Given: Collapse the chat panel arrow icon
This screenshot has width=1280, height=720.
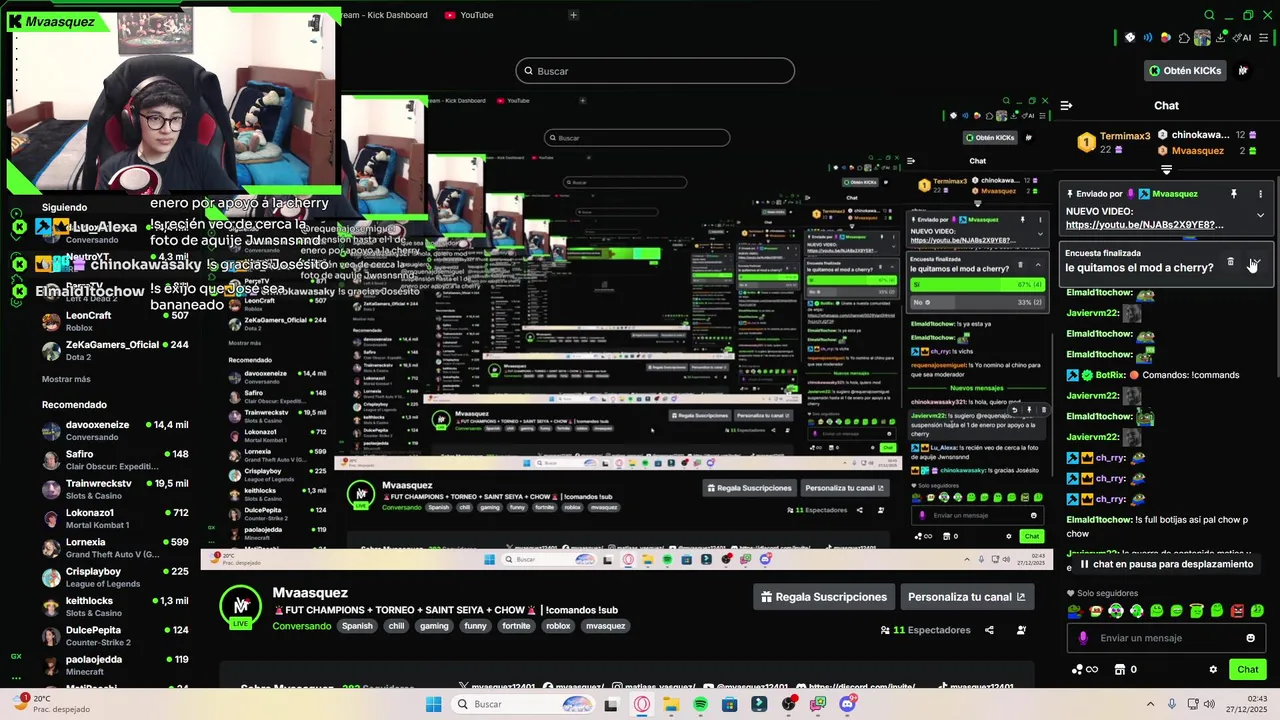Looking at the screenshot, I should [x=1066, y=105].
